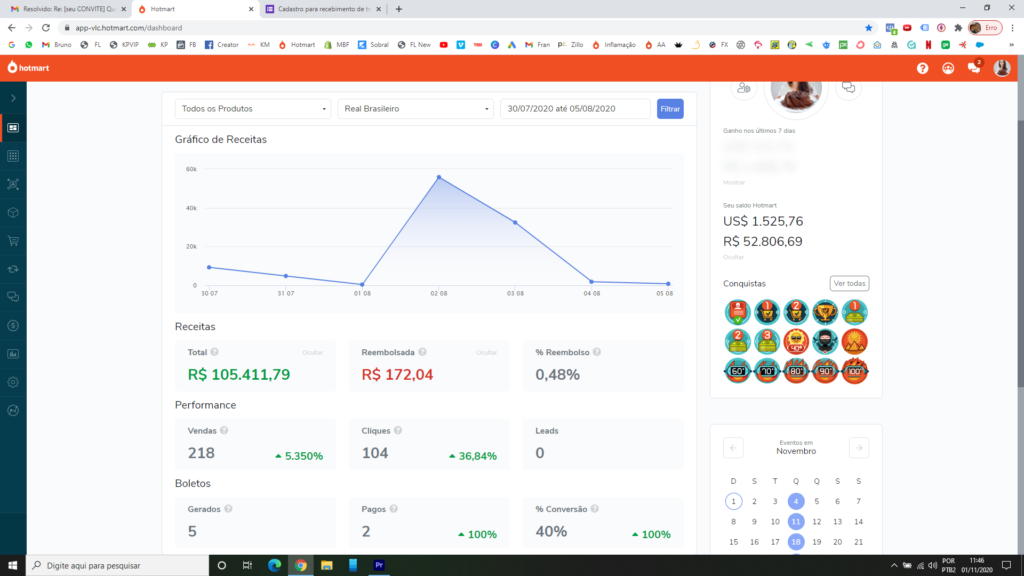Click the help icon next to % Reembolso
1024x576 pixels.
(597, 352)
